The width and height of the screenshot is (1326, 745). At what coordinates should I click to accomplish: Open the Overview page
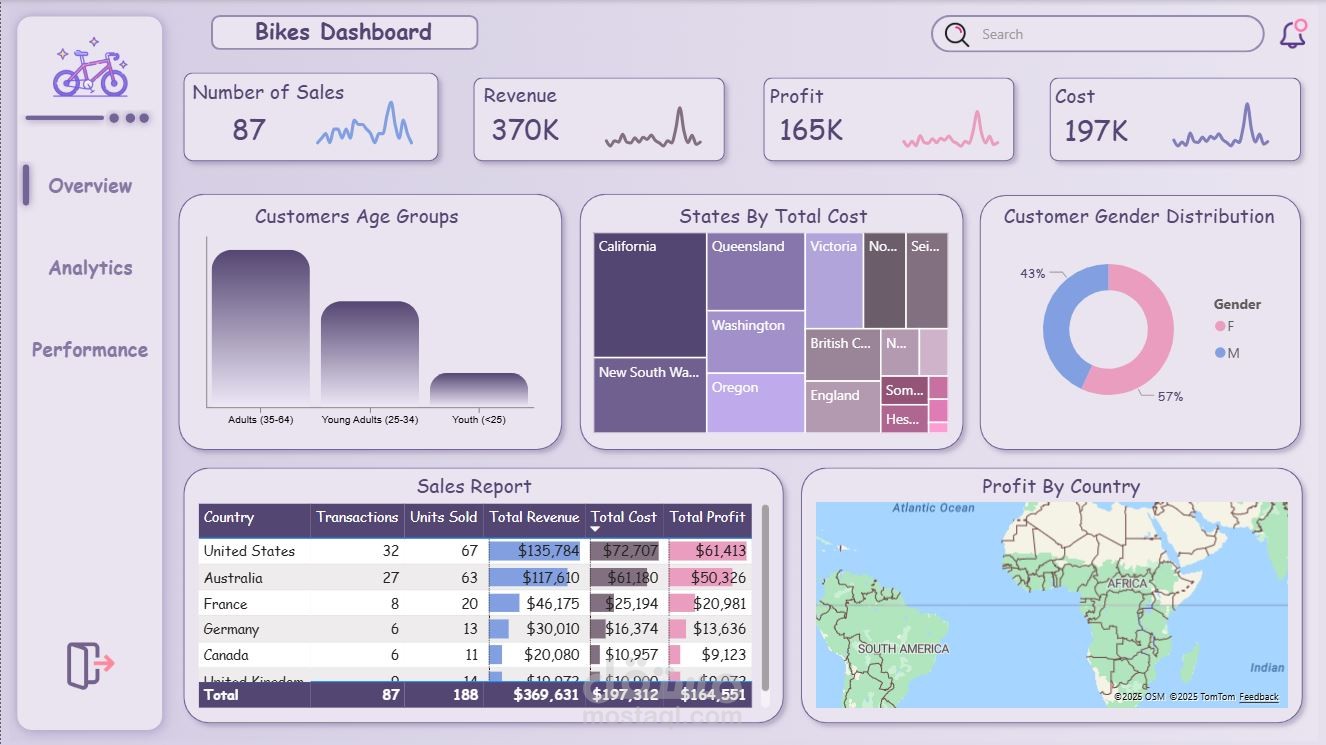[x=90, y=186]
